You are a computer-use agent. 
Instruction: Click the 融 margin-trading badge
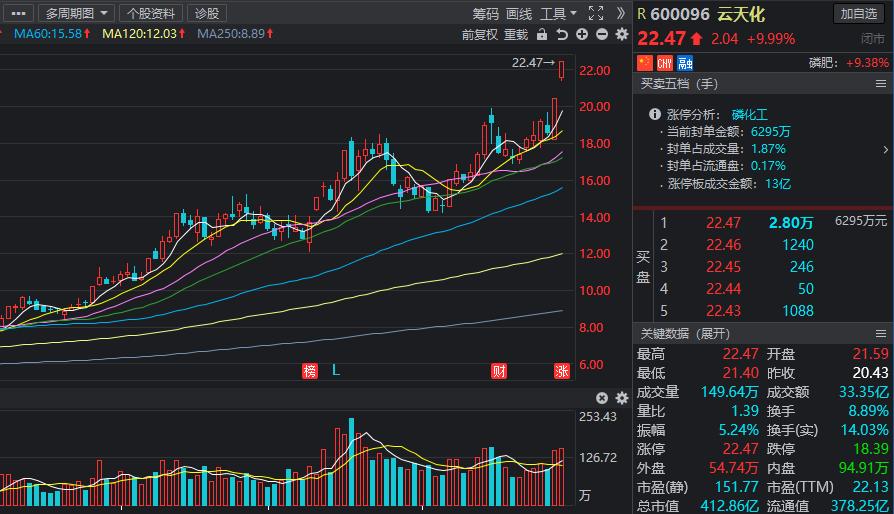tap(685, 62)
